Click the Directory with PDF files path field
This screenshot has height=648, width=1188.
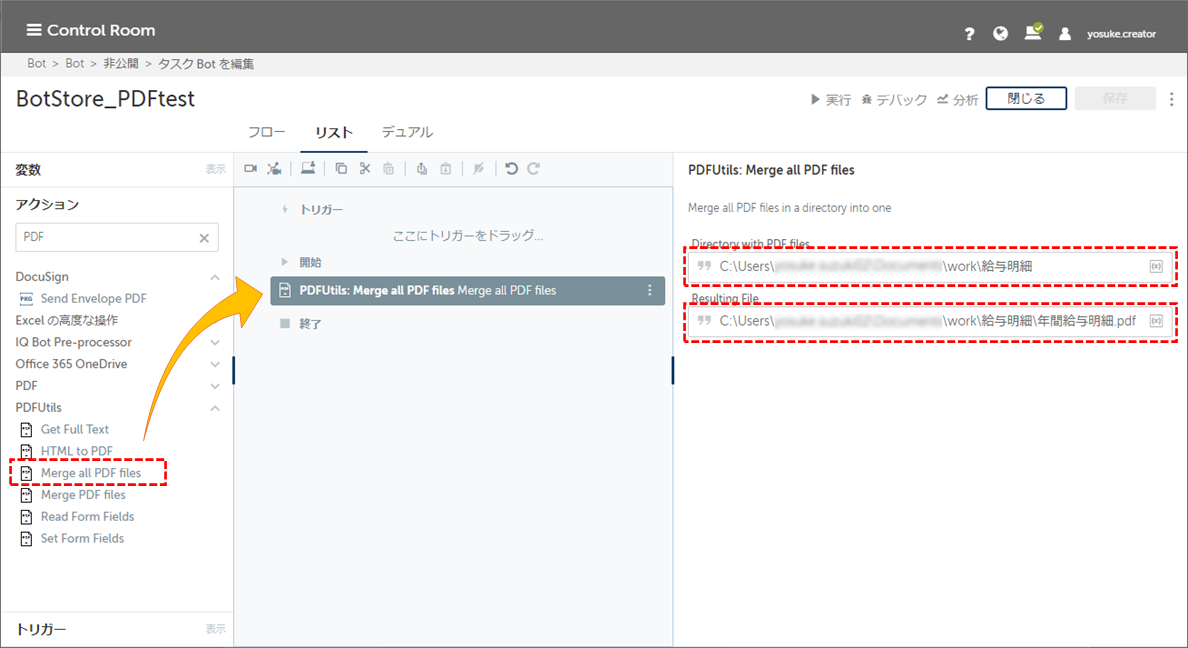click(930, 266)
